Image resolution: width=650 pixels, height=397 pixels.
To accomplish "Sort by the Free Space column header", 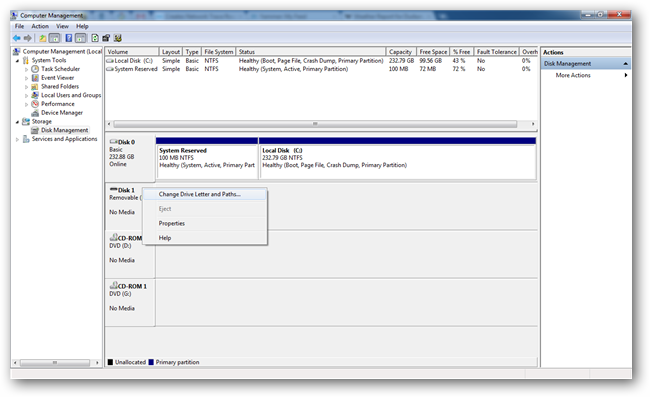I will 433,52.
